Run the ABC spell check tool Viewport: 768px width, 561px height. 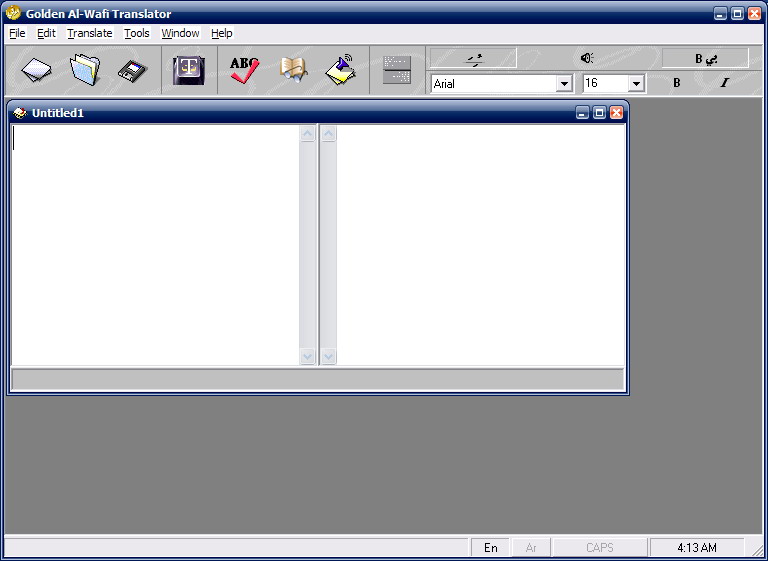coord(244,70)
